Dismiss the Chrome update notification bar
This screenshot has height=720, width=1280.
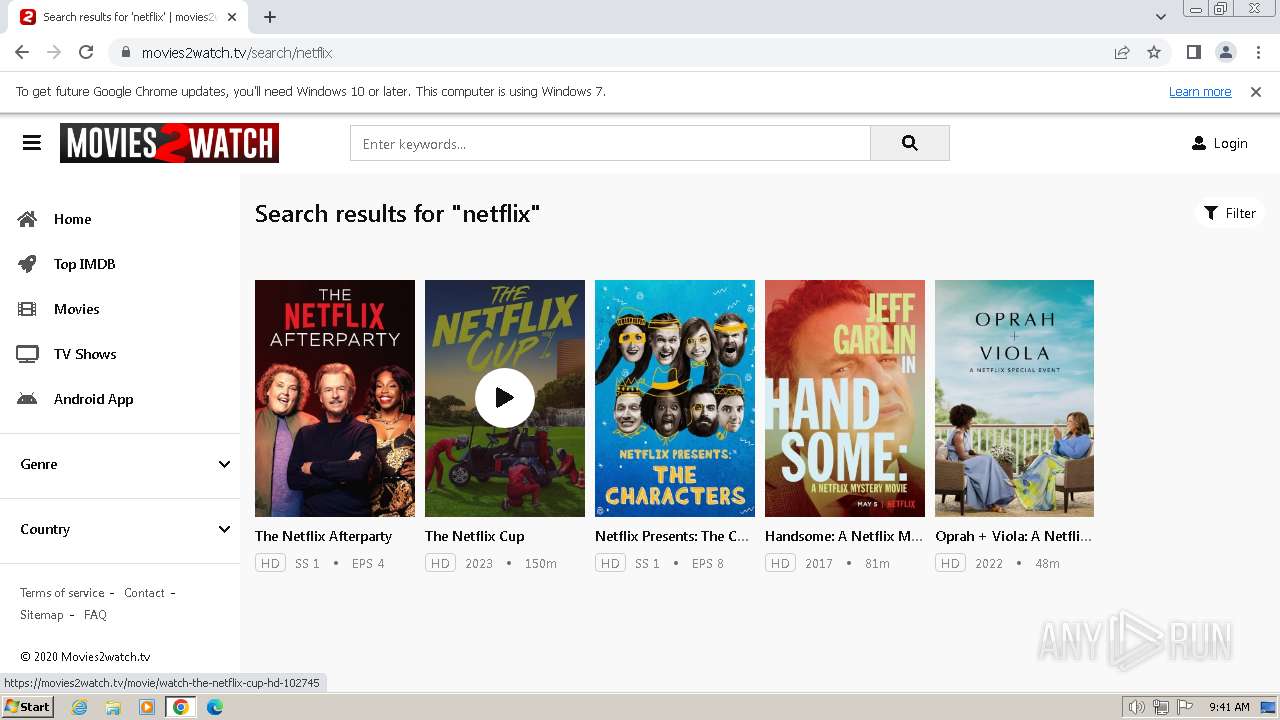tap(1256, 92)
